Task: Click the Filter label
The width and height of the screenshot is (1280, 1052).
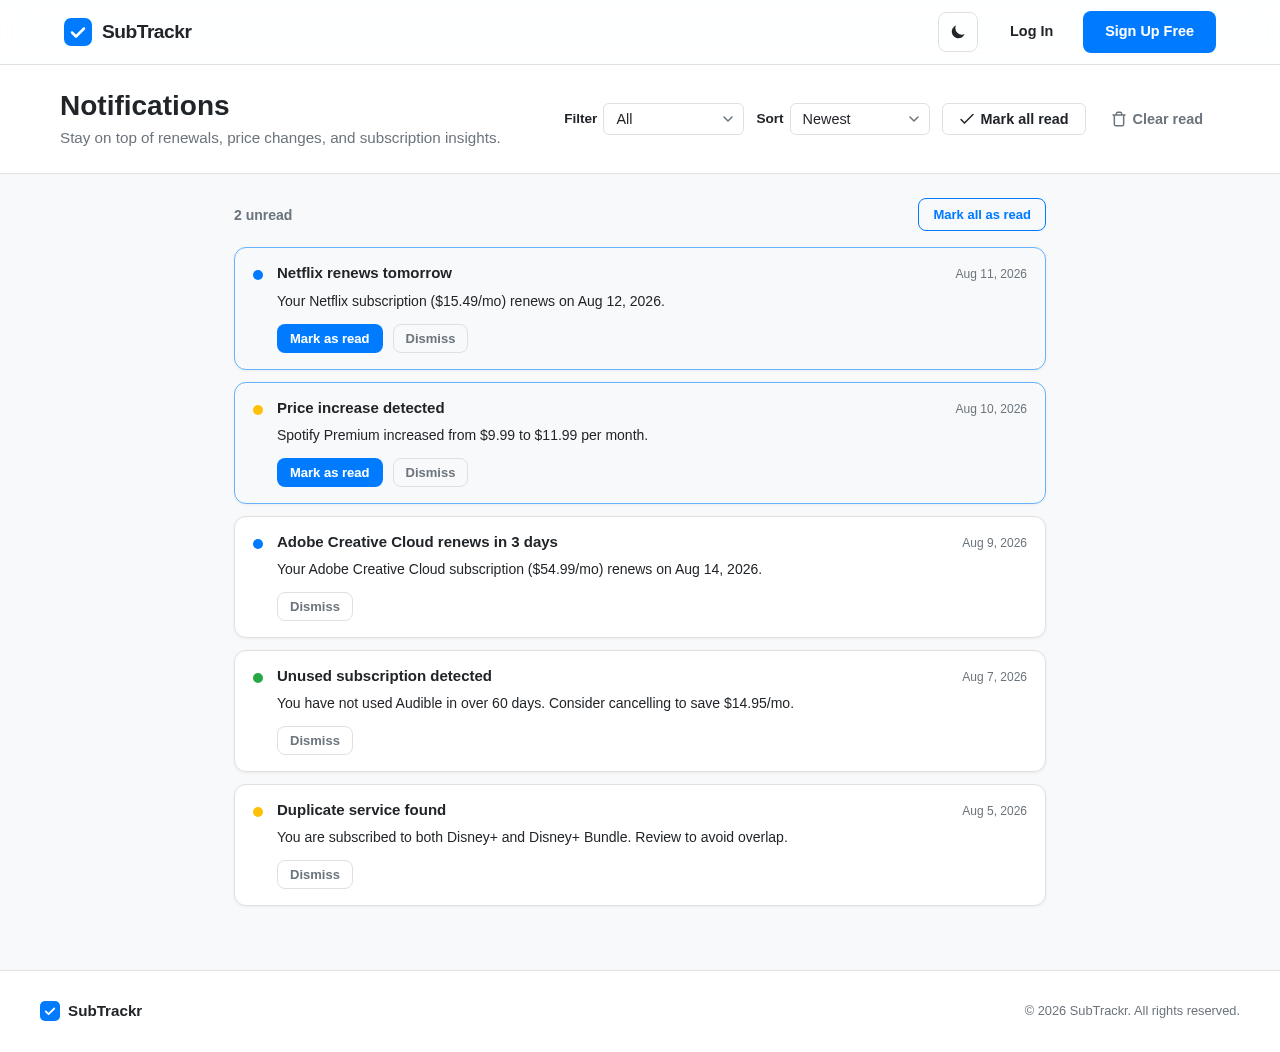Action: (580, 119)
